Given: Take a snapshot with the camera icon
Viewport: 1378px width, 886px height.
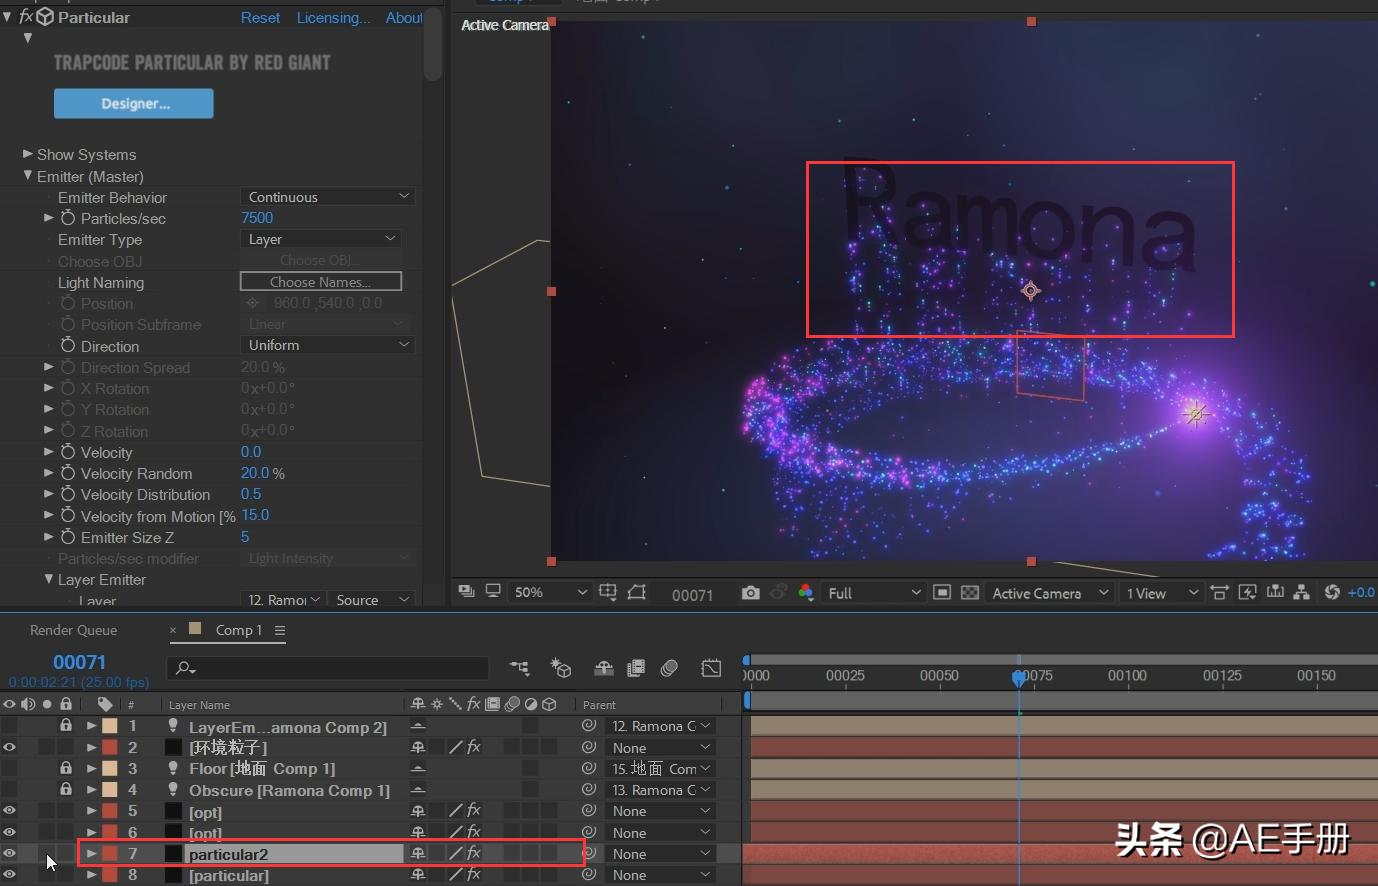Looking at the screenshot, I should click(750, 593).
